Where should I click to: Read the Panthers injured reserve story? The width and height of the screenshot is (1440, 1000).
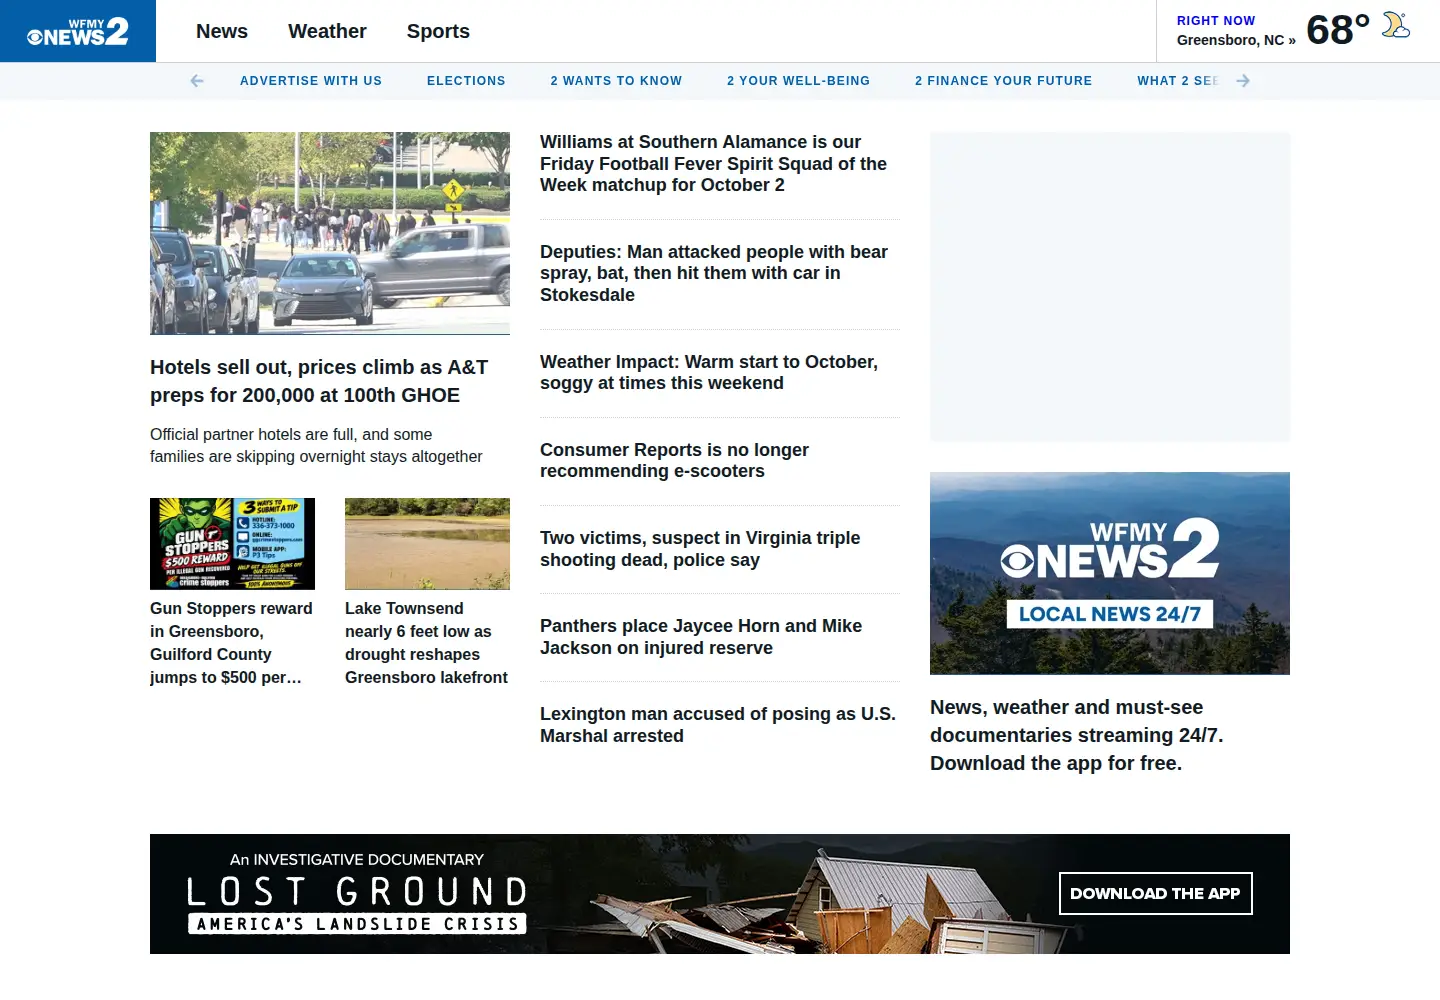701,636
